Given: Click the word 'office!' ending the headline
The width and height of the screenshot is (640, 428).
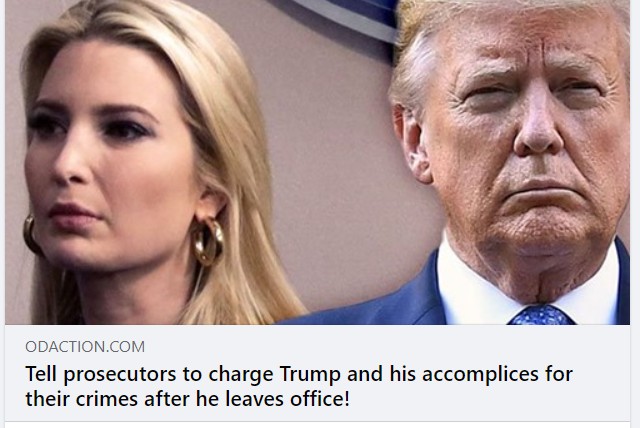Looking at the screenshot, I should [320, 399].
